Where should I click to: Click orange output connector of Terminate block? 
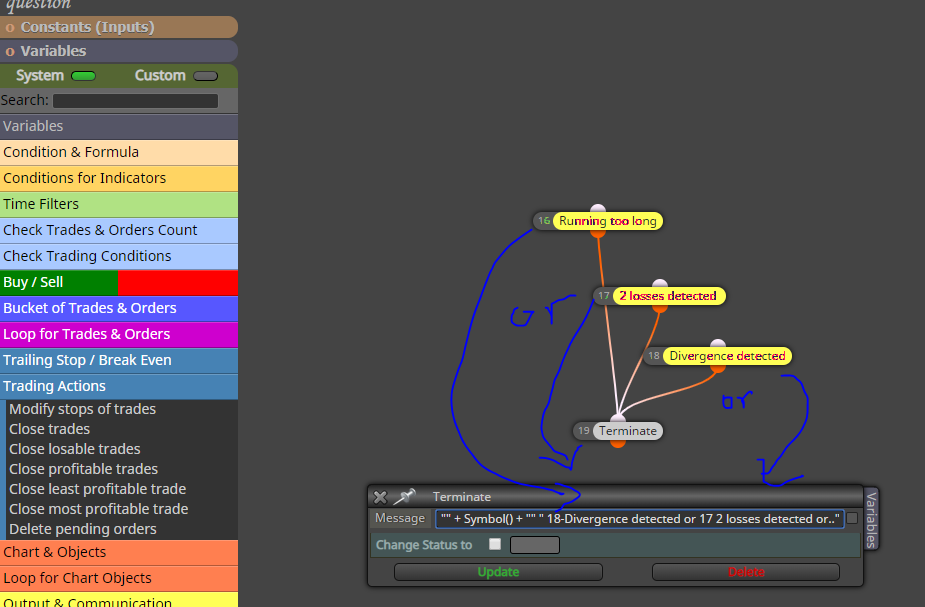(x=618, y=444)
